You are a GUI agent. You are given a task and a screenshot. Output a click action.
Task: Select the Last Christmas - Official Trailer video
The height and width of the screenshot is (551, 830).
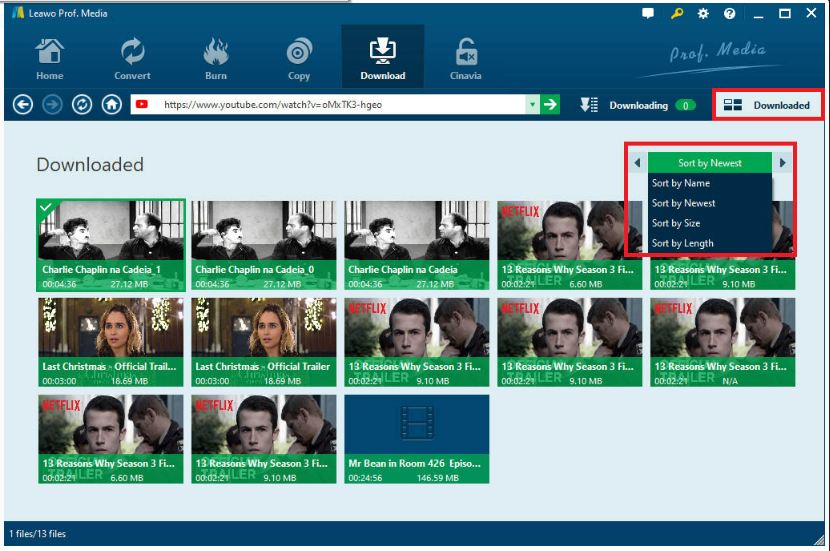(x=264, y=342)
